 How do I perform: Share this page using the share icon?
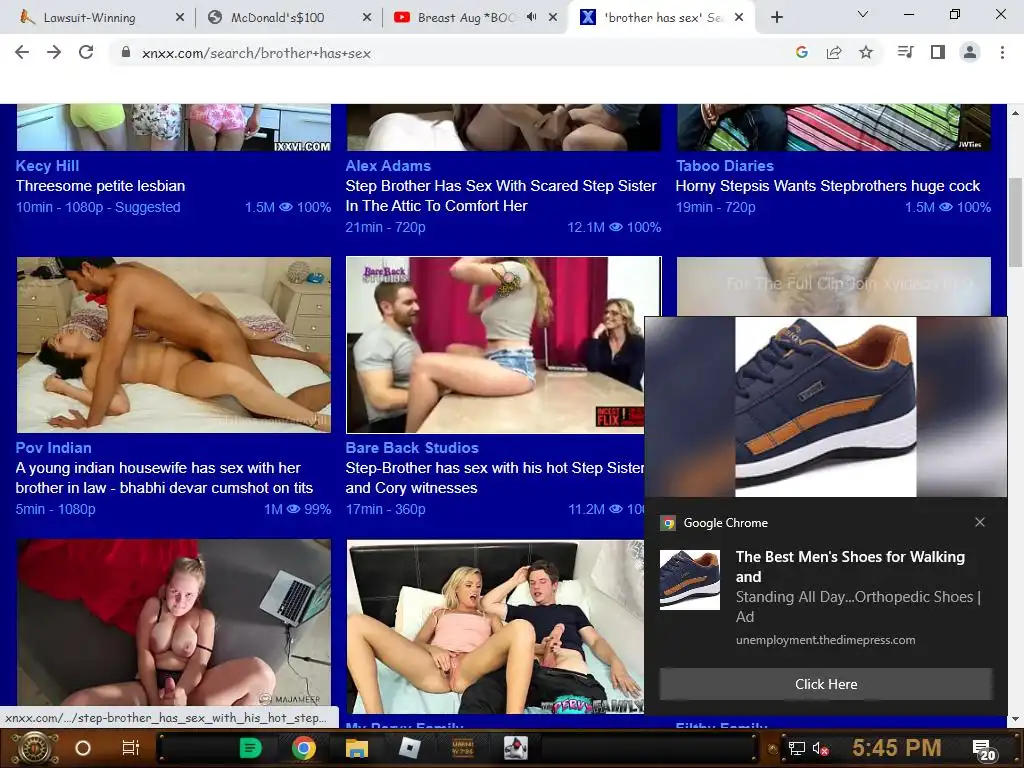point(834,52)
